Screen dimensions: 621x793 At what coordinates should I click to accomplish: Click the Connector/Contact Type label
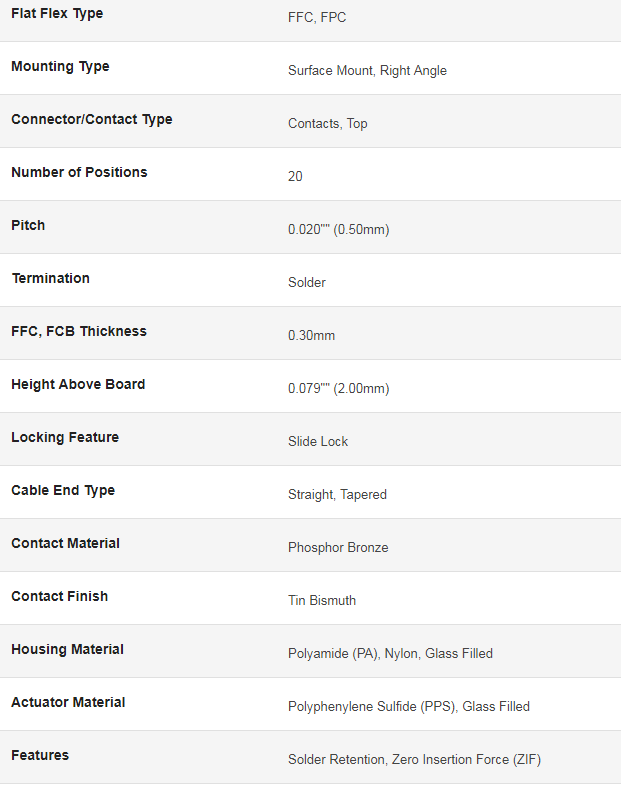tap(92, 120)
